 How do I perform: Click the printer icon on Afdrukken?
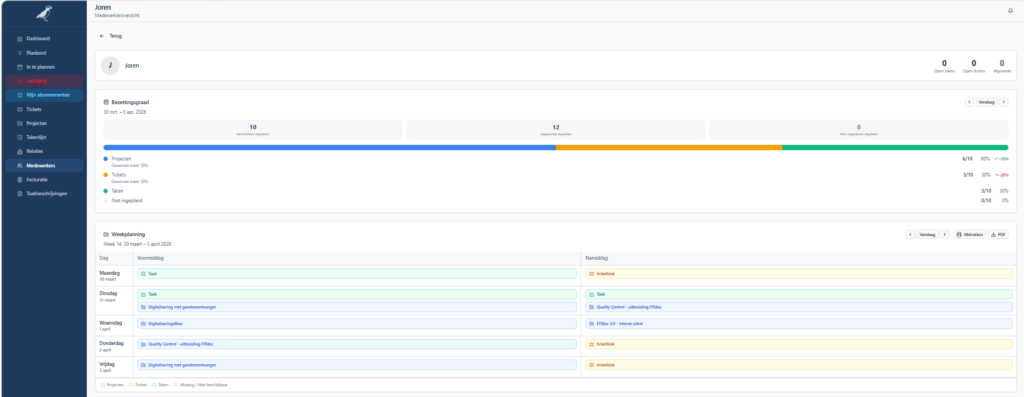[x=959, y=234]
